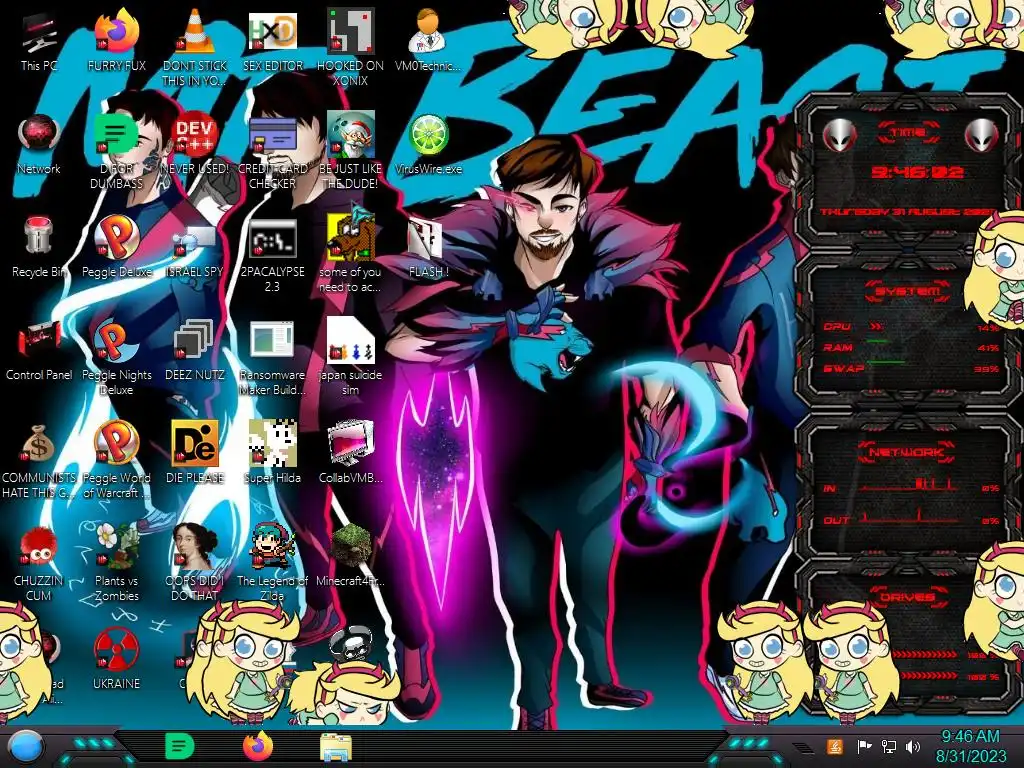This screenshot has height=768, width=1024.
Task: Click the widget date text THURSDAY 31 AUGUST
Action: (908, 212)
